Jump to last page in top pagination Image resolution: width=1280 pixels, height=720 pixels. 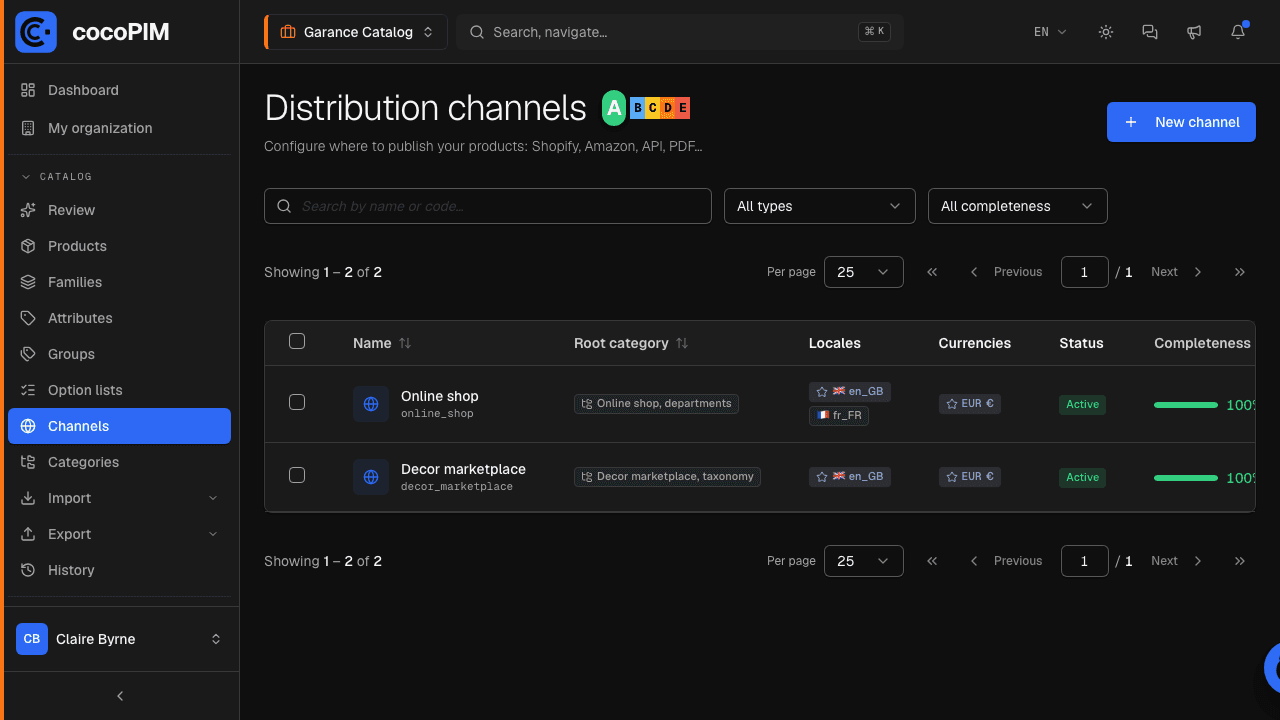tap(1240, 272)
